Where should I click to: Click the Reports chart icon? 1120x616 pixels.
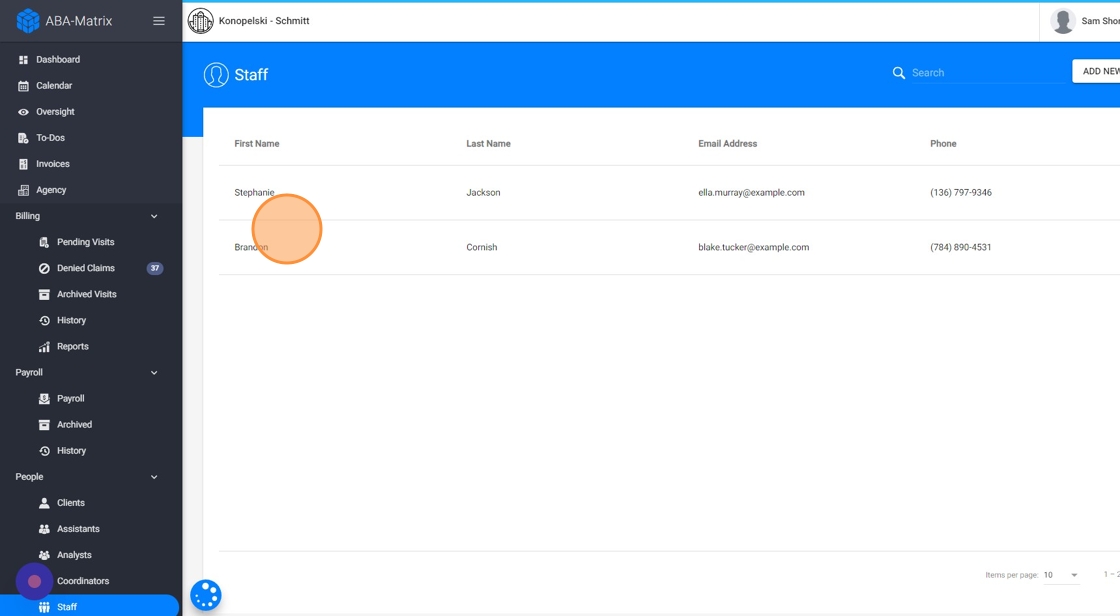44,347
